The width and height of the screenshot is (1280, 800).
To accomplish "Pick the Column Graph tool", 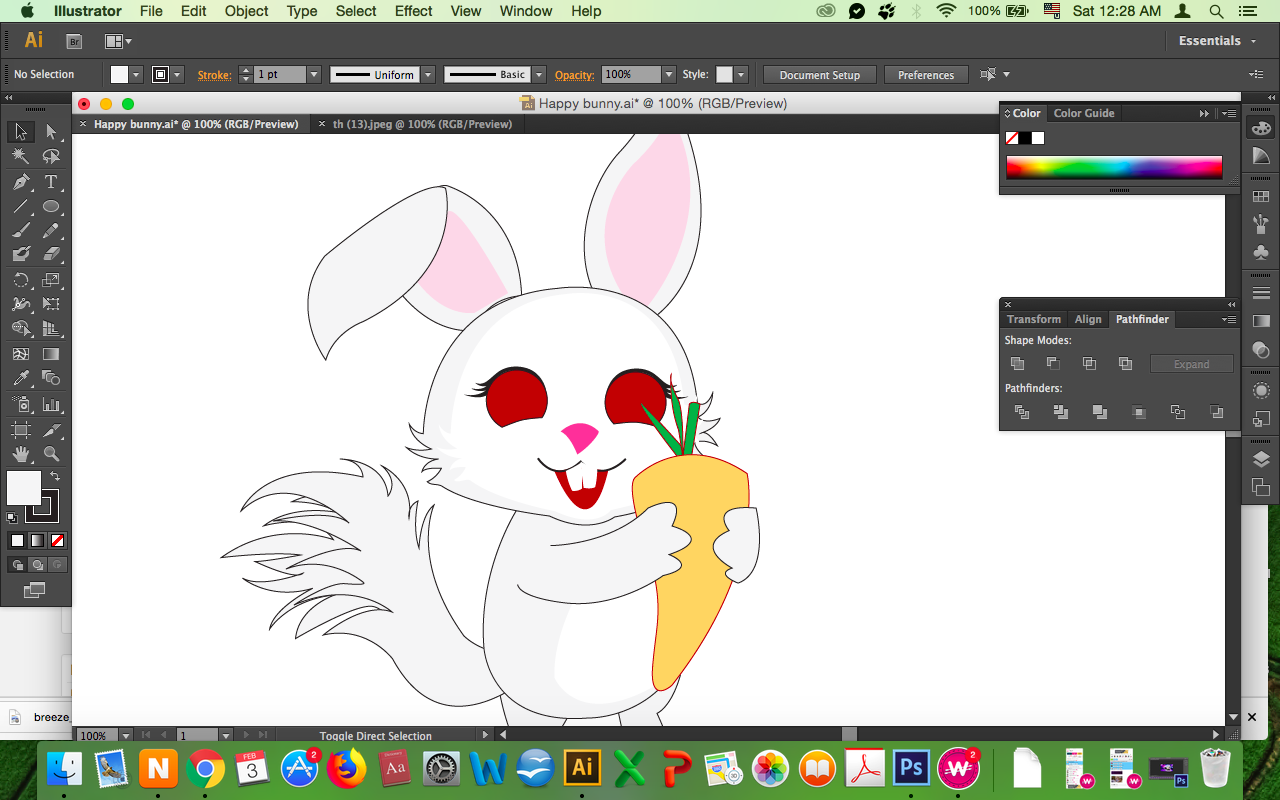I will tap(51, 404).
